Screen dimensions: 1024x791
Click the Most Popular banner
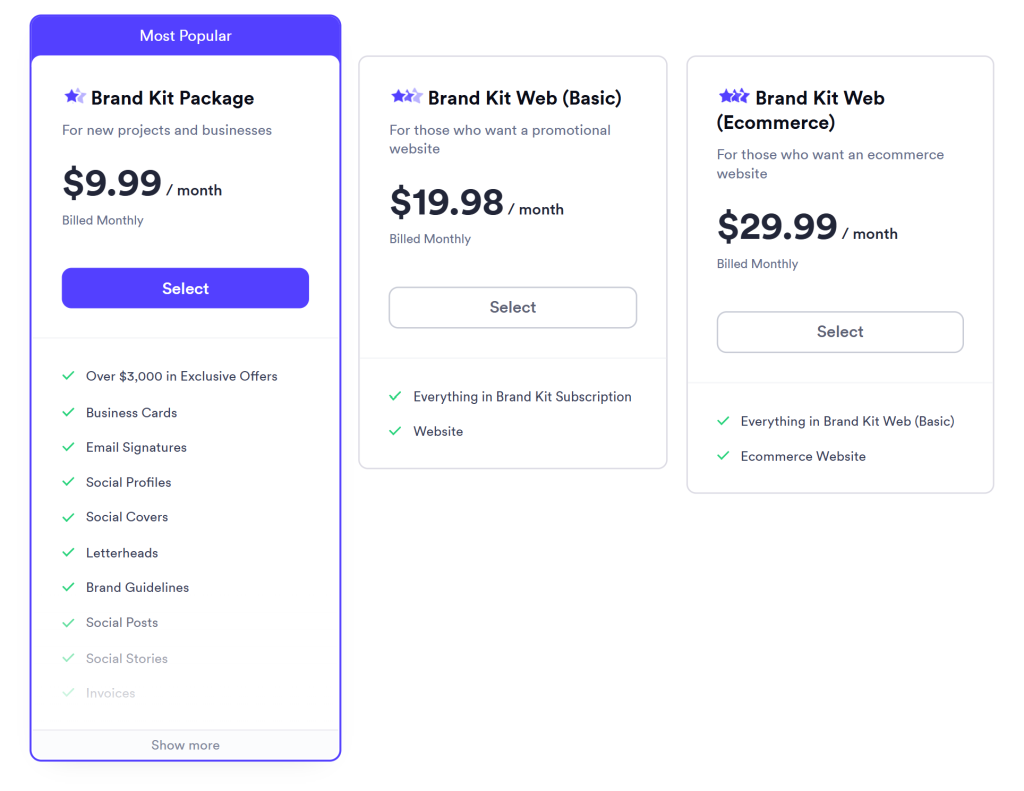pos(185,35)
